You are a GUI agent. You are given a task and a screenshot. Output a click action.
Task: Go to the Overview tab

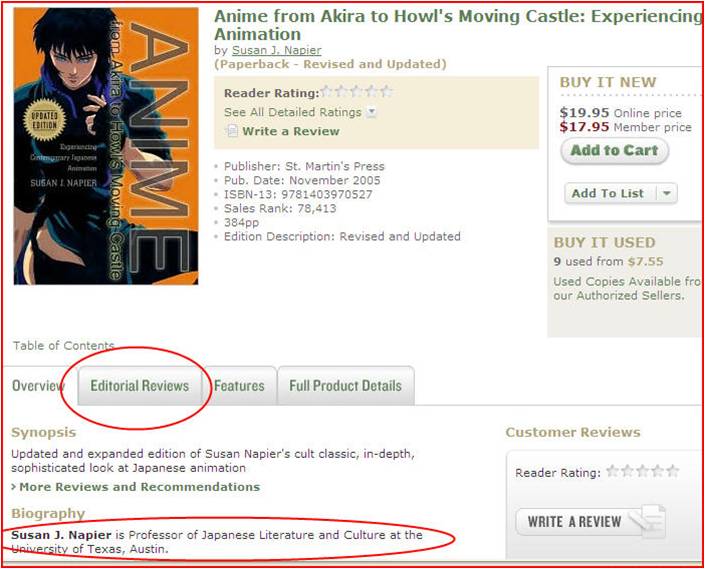[x=39, y=386]
